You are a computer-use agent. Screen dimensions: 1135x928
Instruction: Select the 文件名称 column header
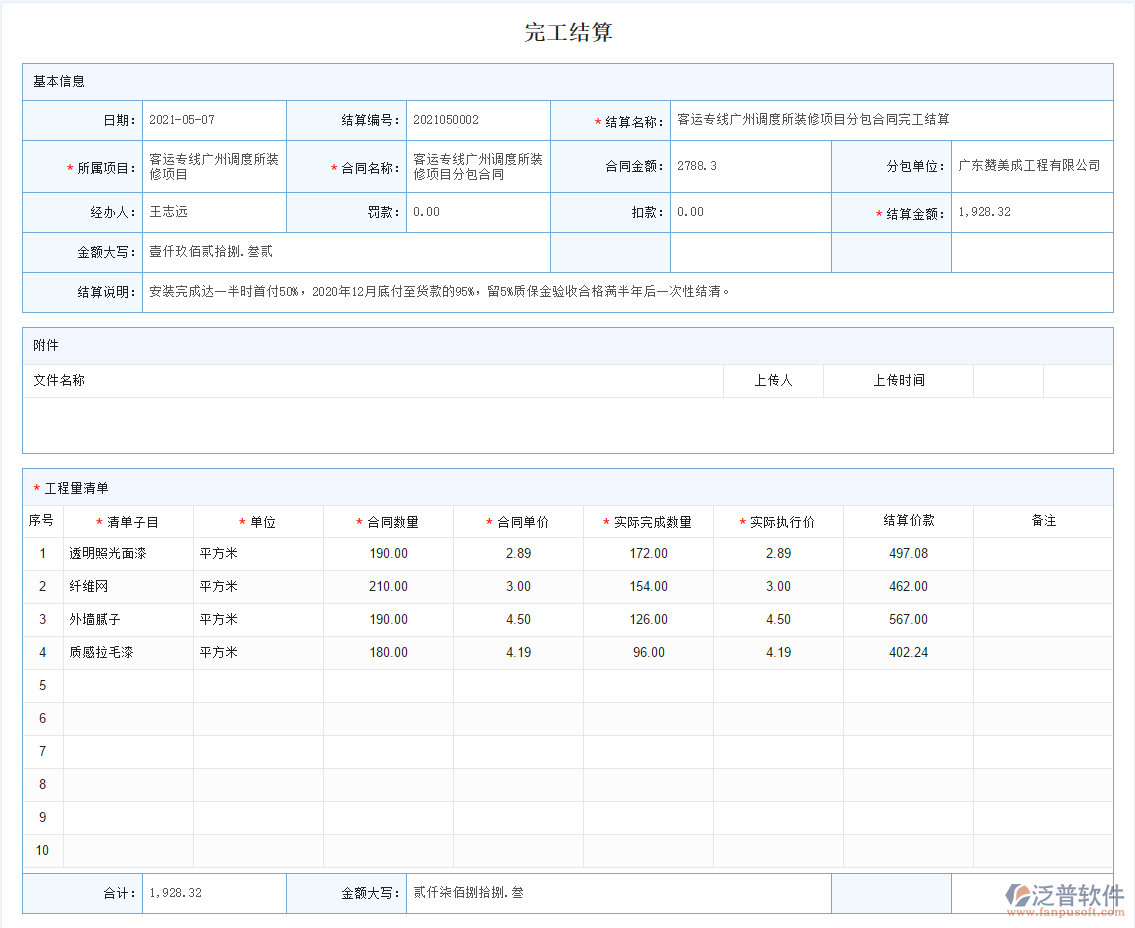click(63, 380)
